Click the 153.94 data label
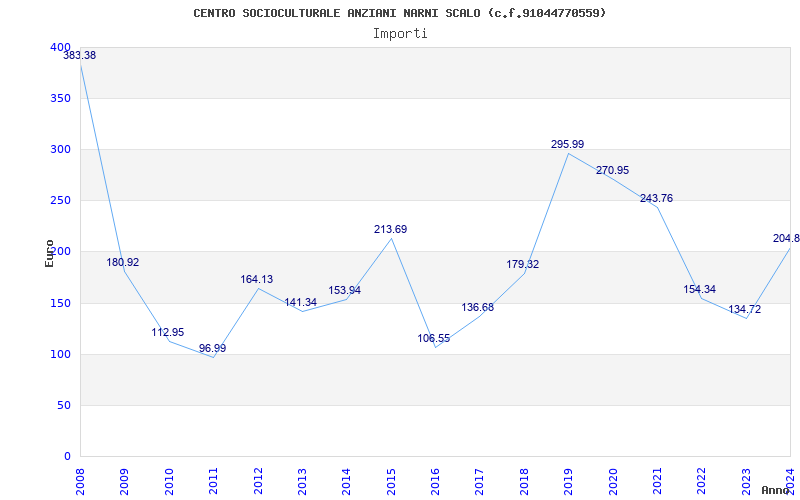Screen dimensions: 800x500 344,290
